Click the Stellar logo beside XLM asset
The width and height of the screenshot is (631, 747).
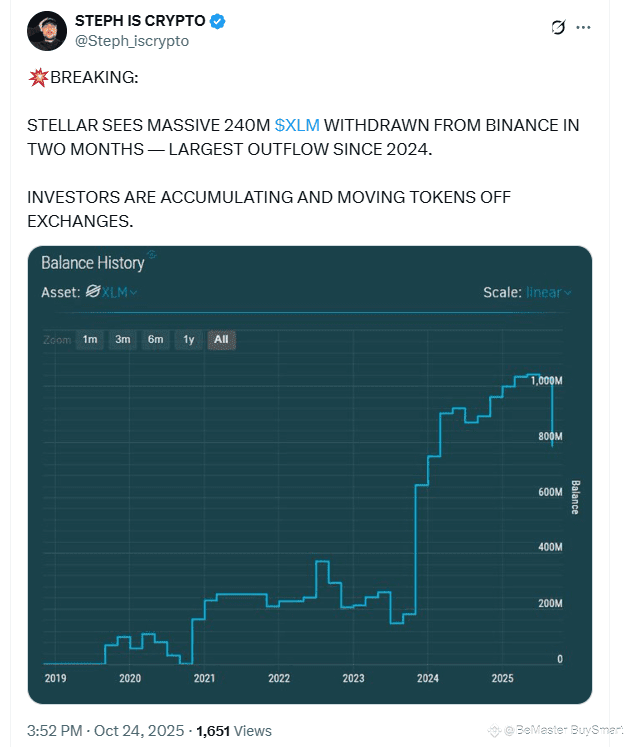coord(93,292)
